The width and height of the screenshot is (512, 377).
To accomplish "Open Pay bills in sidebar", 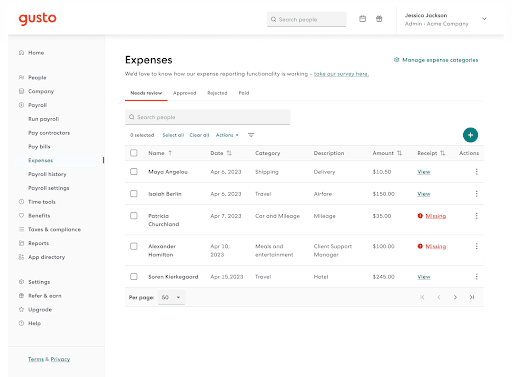I will pos(39,147).
